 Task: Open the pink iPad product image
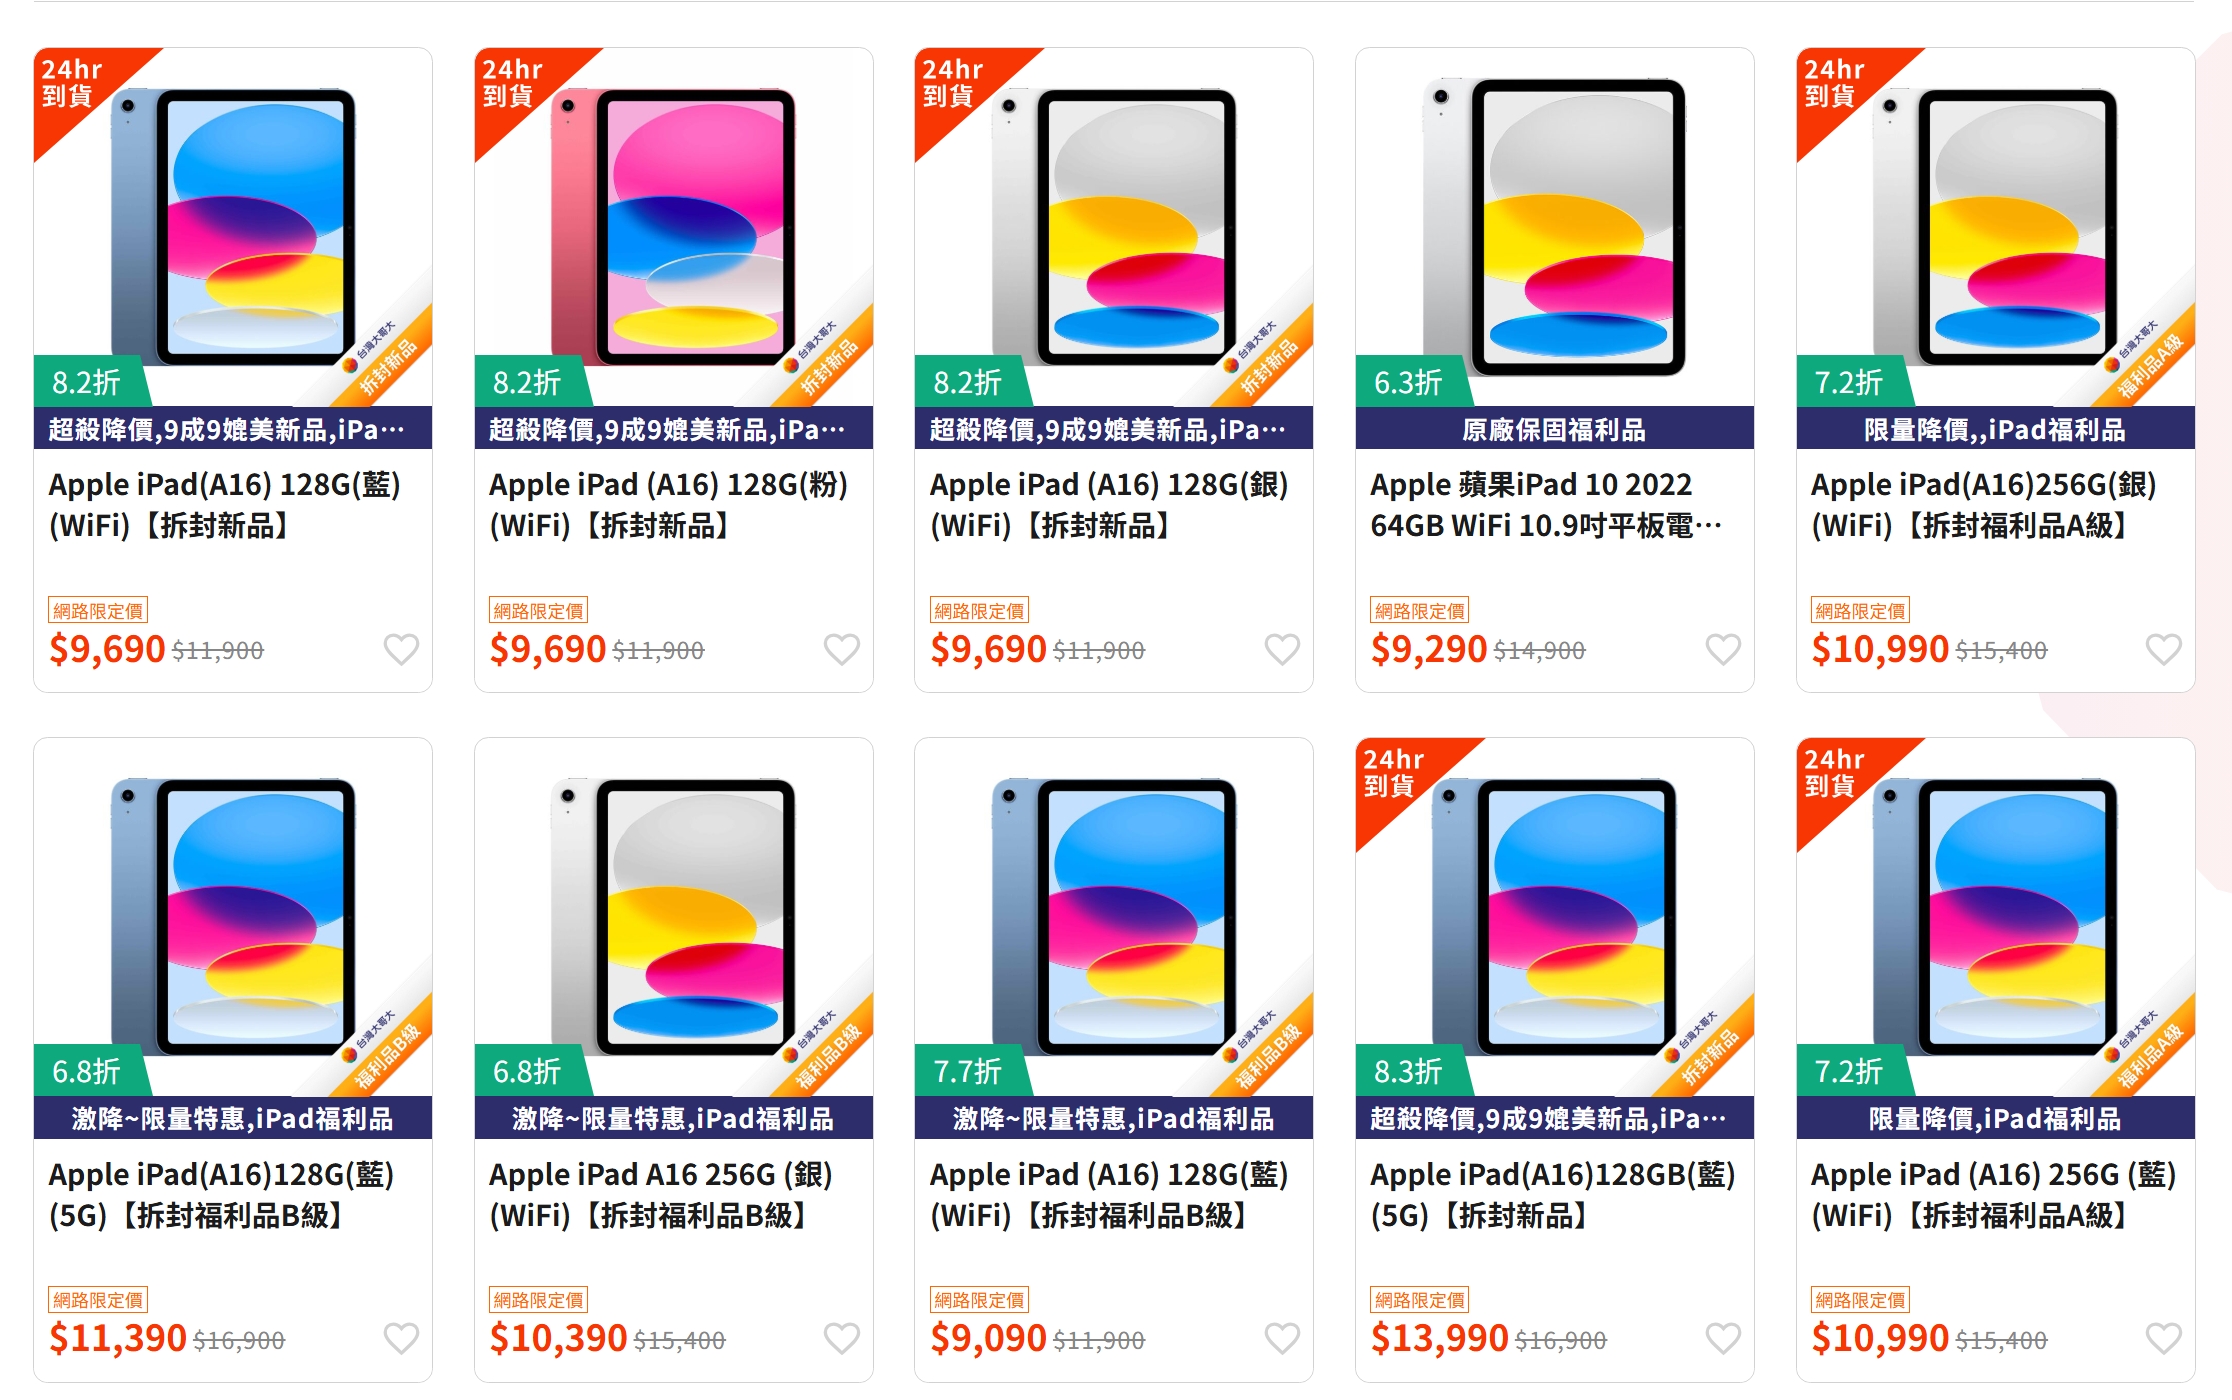(x=673, y=227)
